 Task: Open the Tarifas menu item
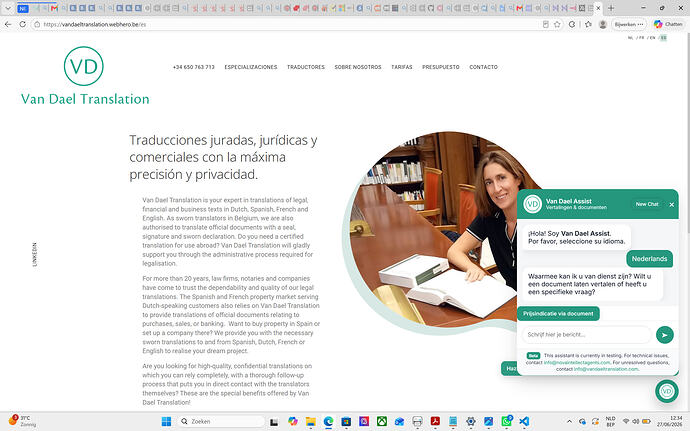[x=402, y=67]
